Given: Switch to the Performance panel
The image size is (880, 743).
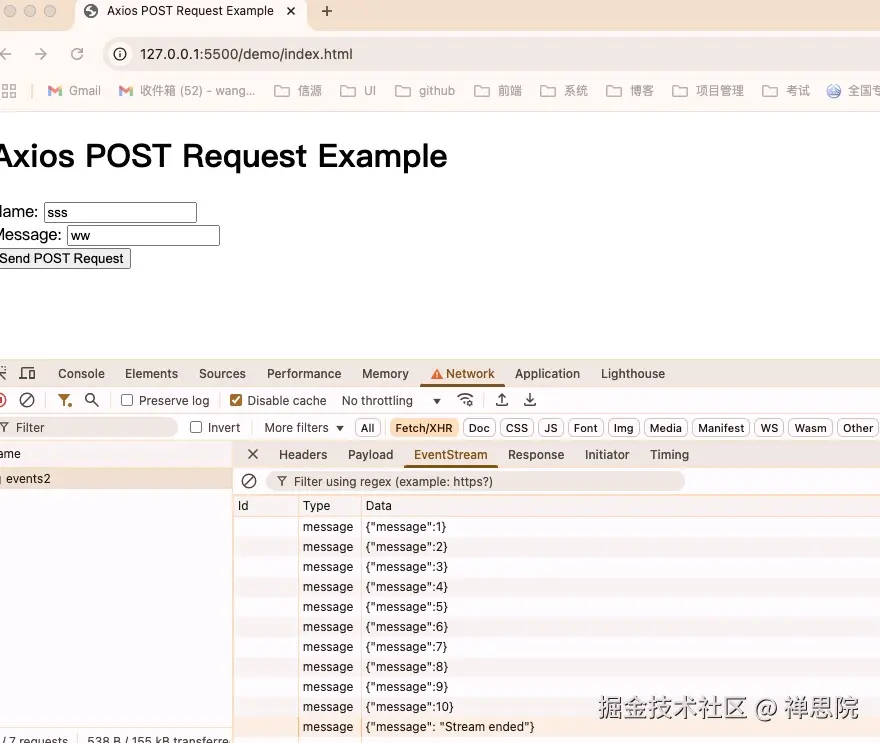Looking at the screenshot, I should coord(304,374).
